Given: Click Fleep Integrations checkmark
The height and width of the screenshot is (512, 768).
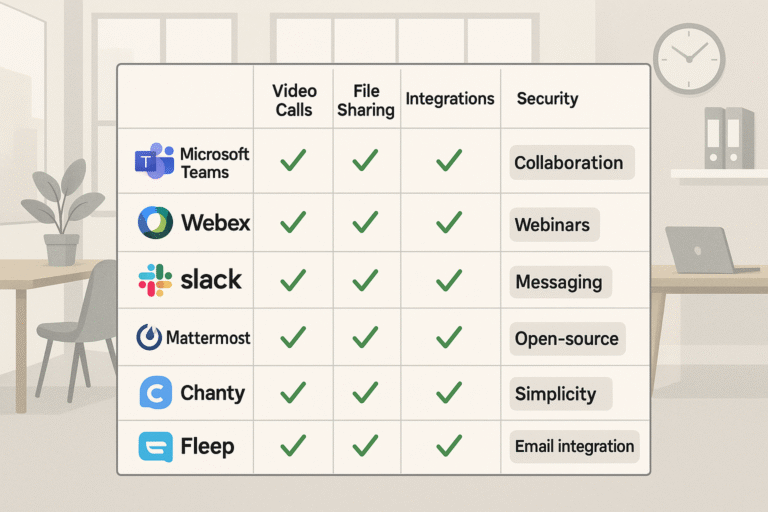Looking at the screenshot, I should tap(449, 445).
